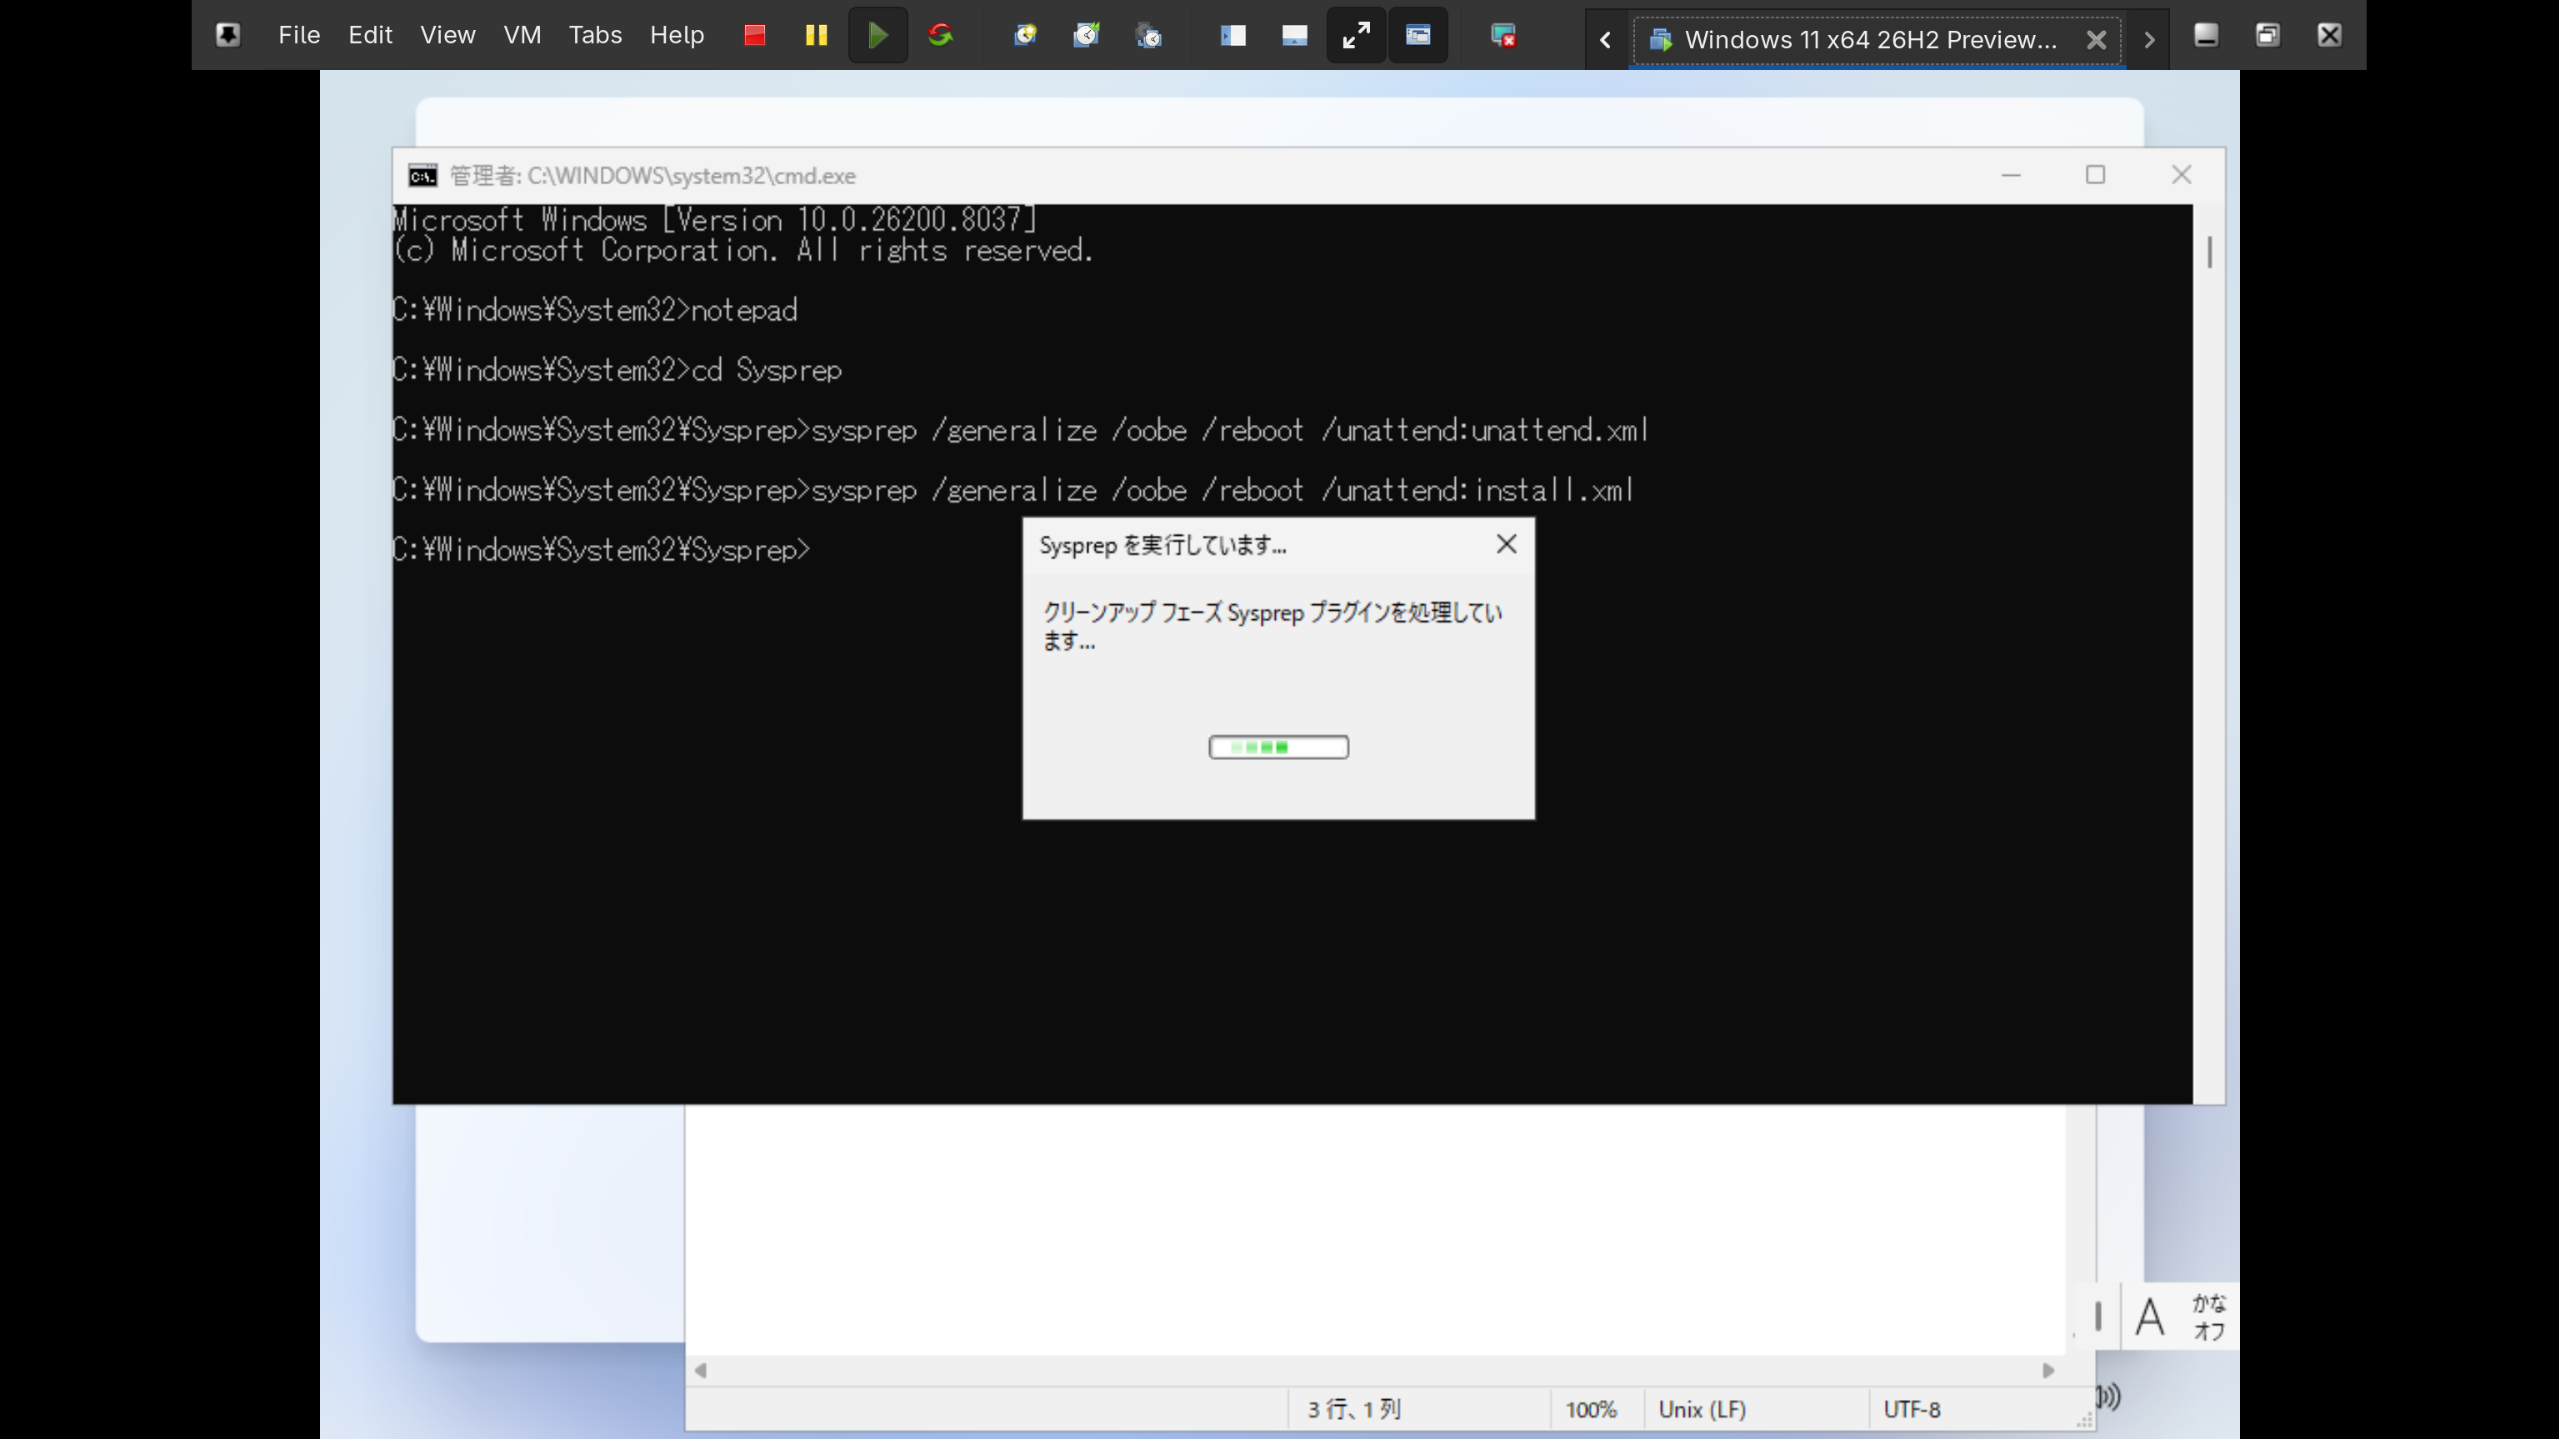Click the red power off (stop) icon

(x=755, y=35)
